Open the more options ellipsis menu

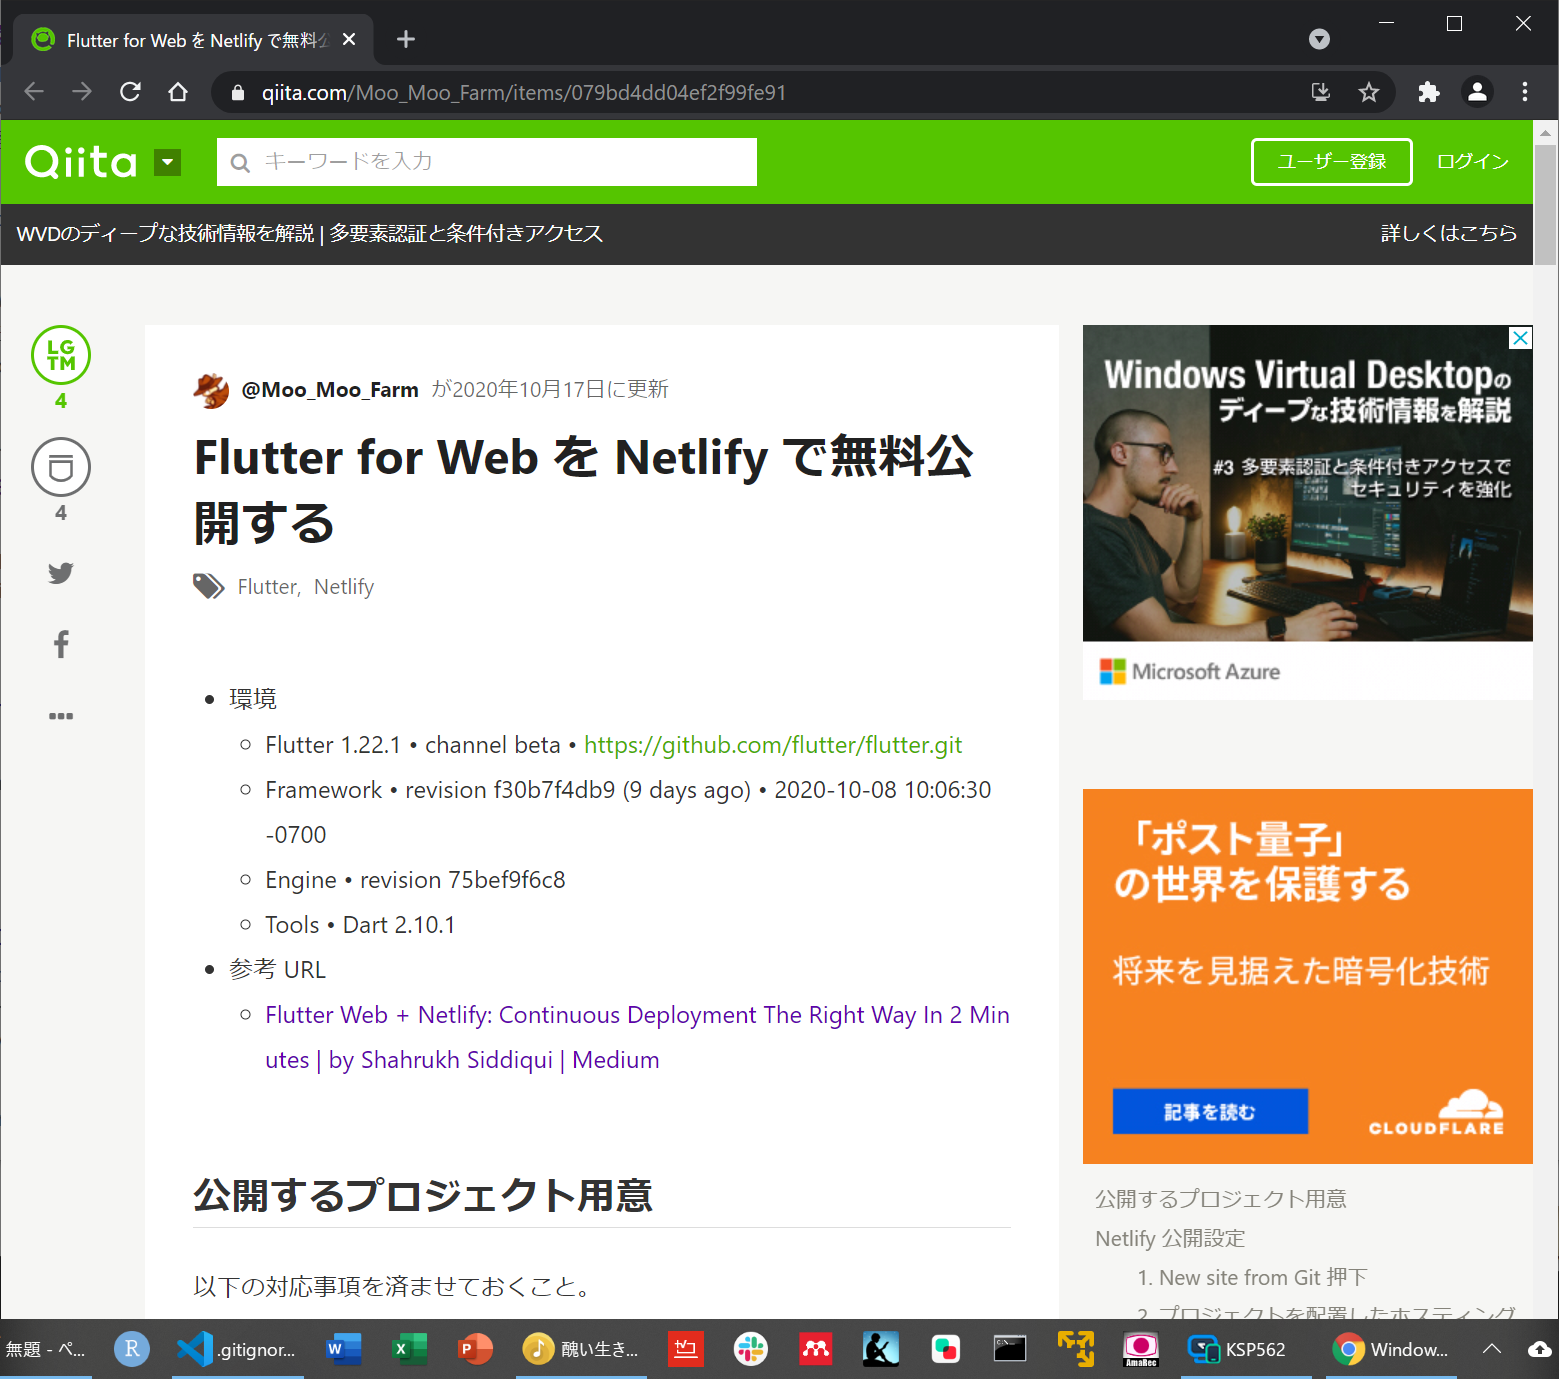[x=61, y=716]
